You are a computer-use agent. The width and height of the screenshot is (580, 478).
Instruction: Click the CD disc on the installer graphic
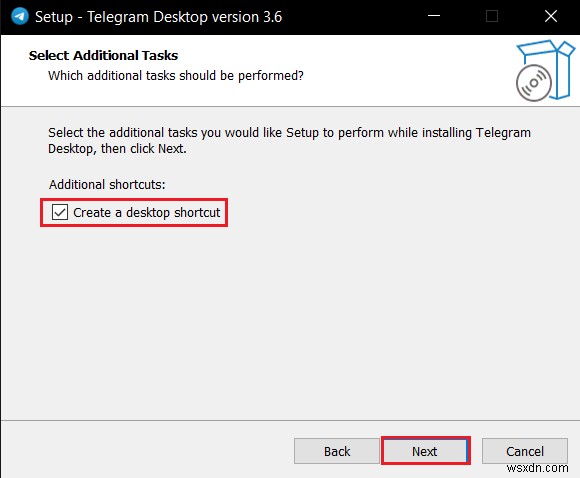point(534,83)
